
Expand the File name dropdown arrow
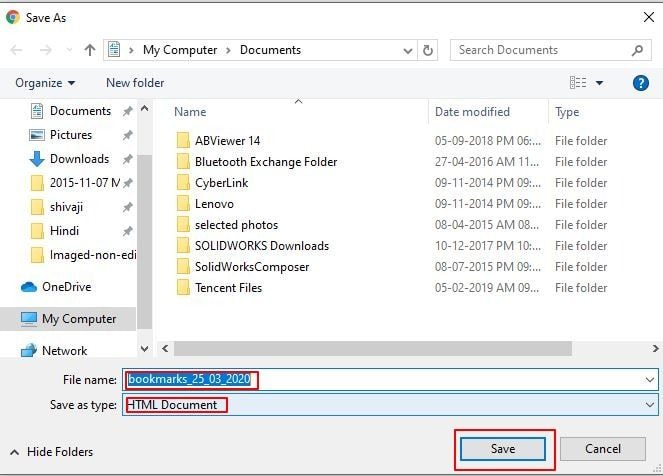pyautogui.click(x=650, y=380)
